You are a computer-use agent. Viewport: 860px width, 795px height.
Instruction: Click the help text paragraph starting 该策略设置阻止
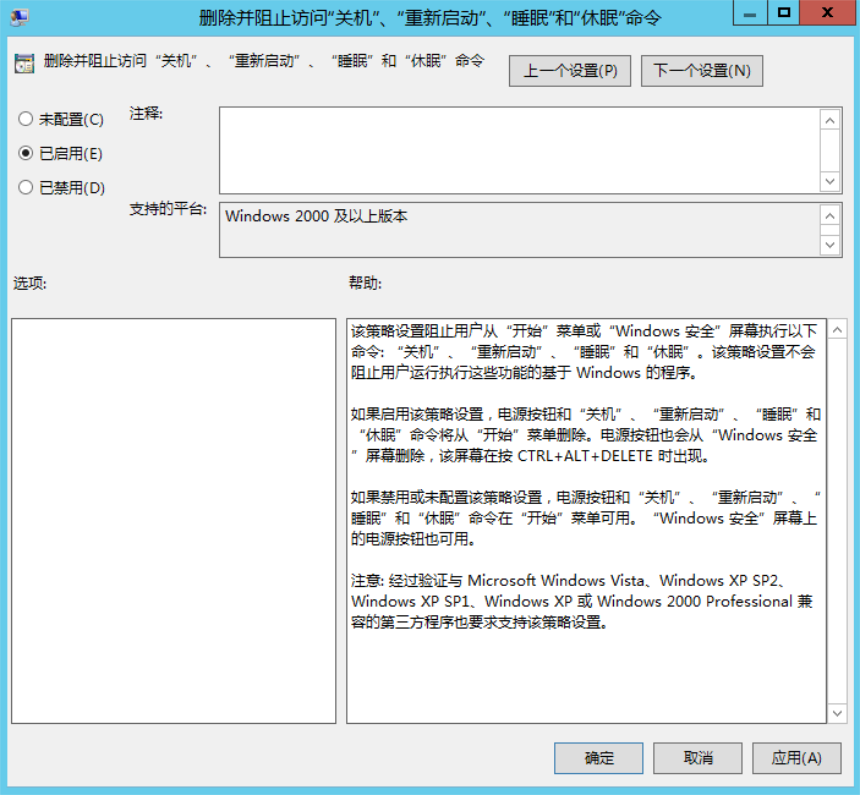click(x=584, y=352)
